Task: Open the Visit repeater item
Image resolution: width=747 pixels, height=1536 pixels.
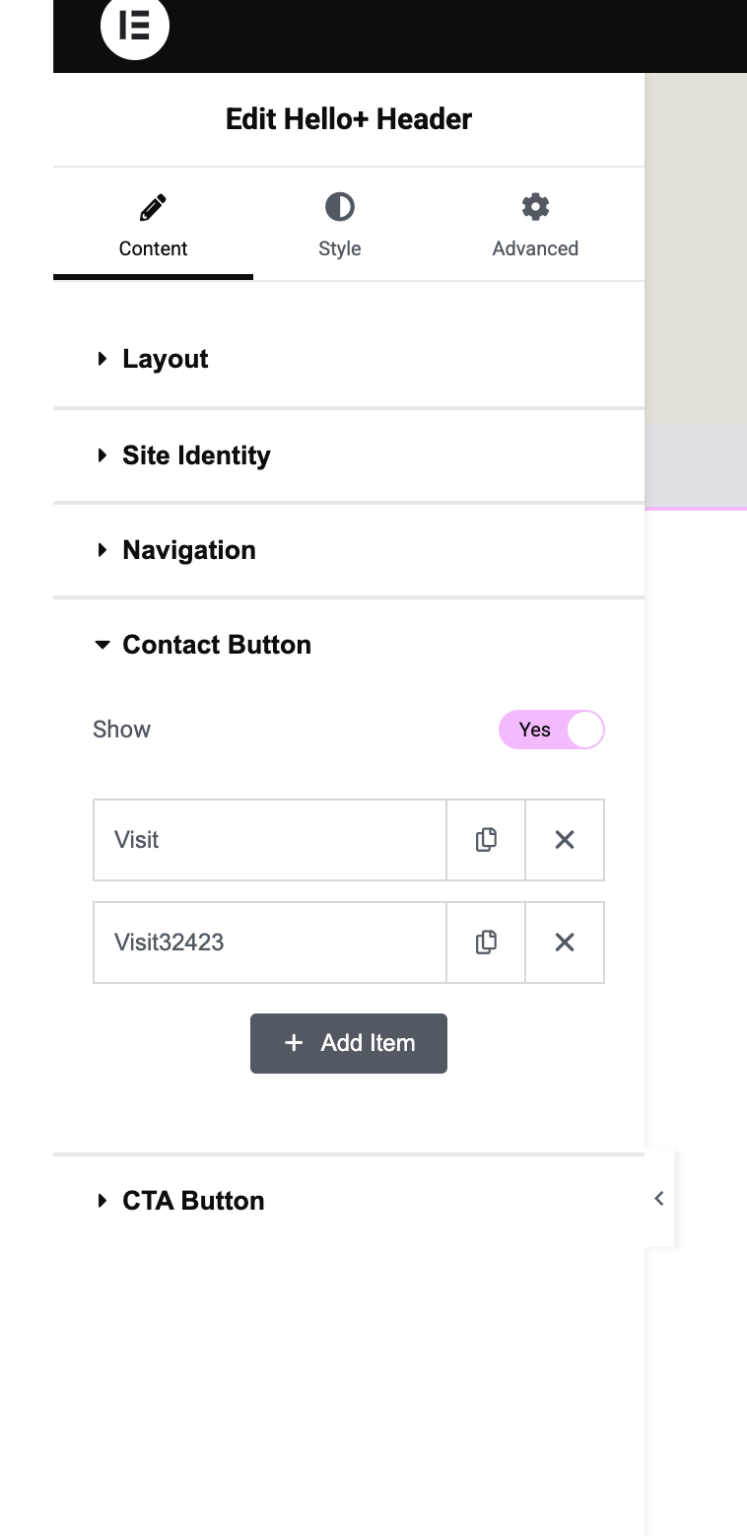Action: coord(268,840)
